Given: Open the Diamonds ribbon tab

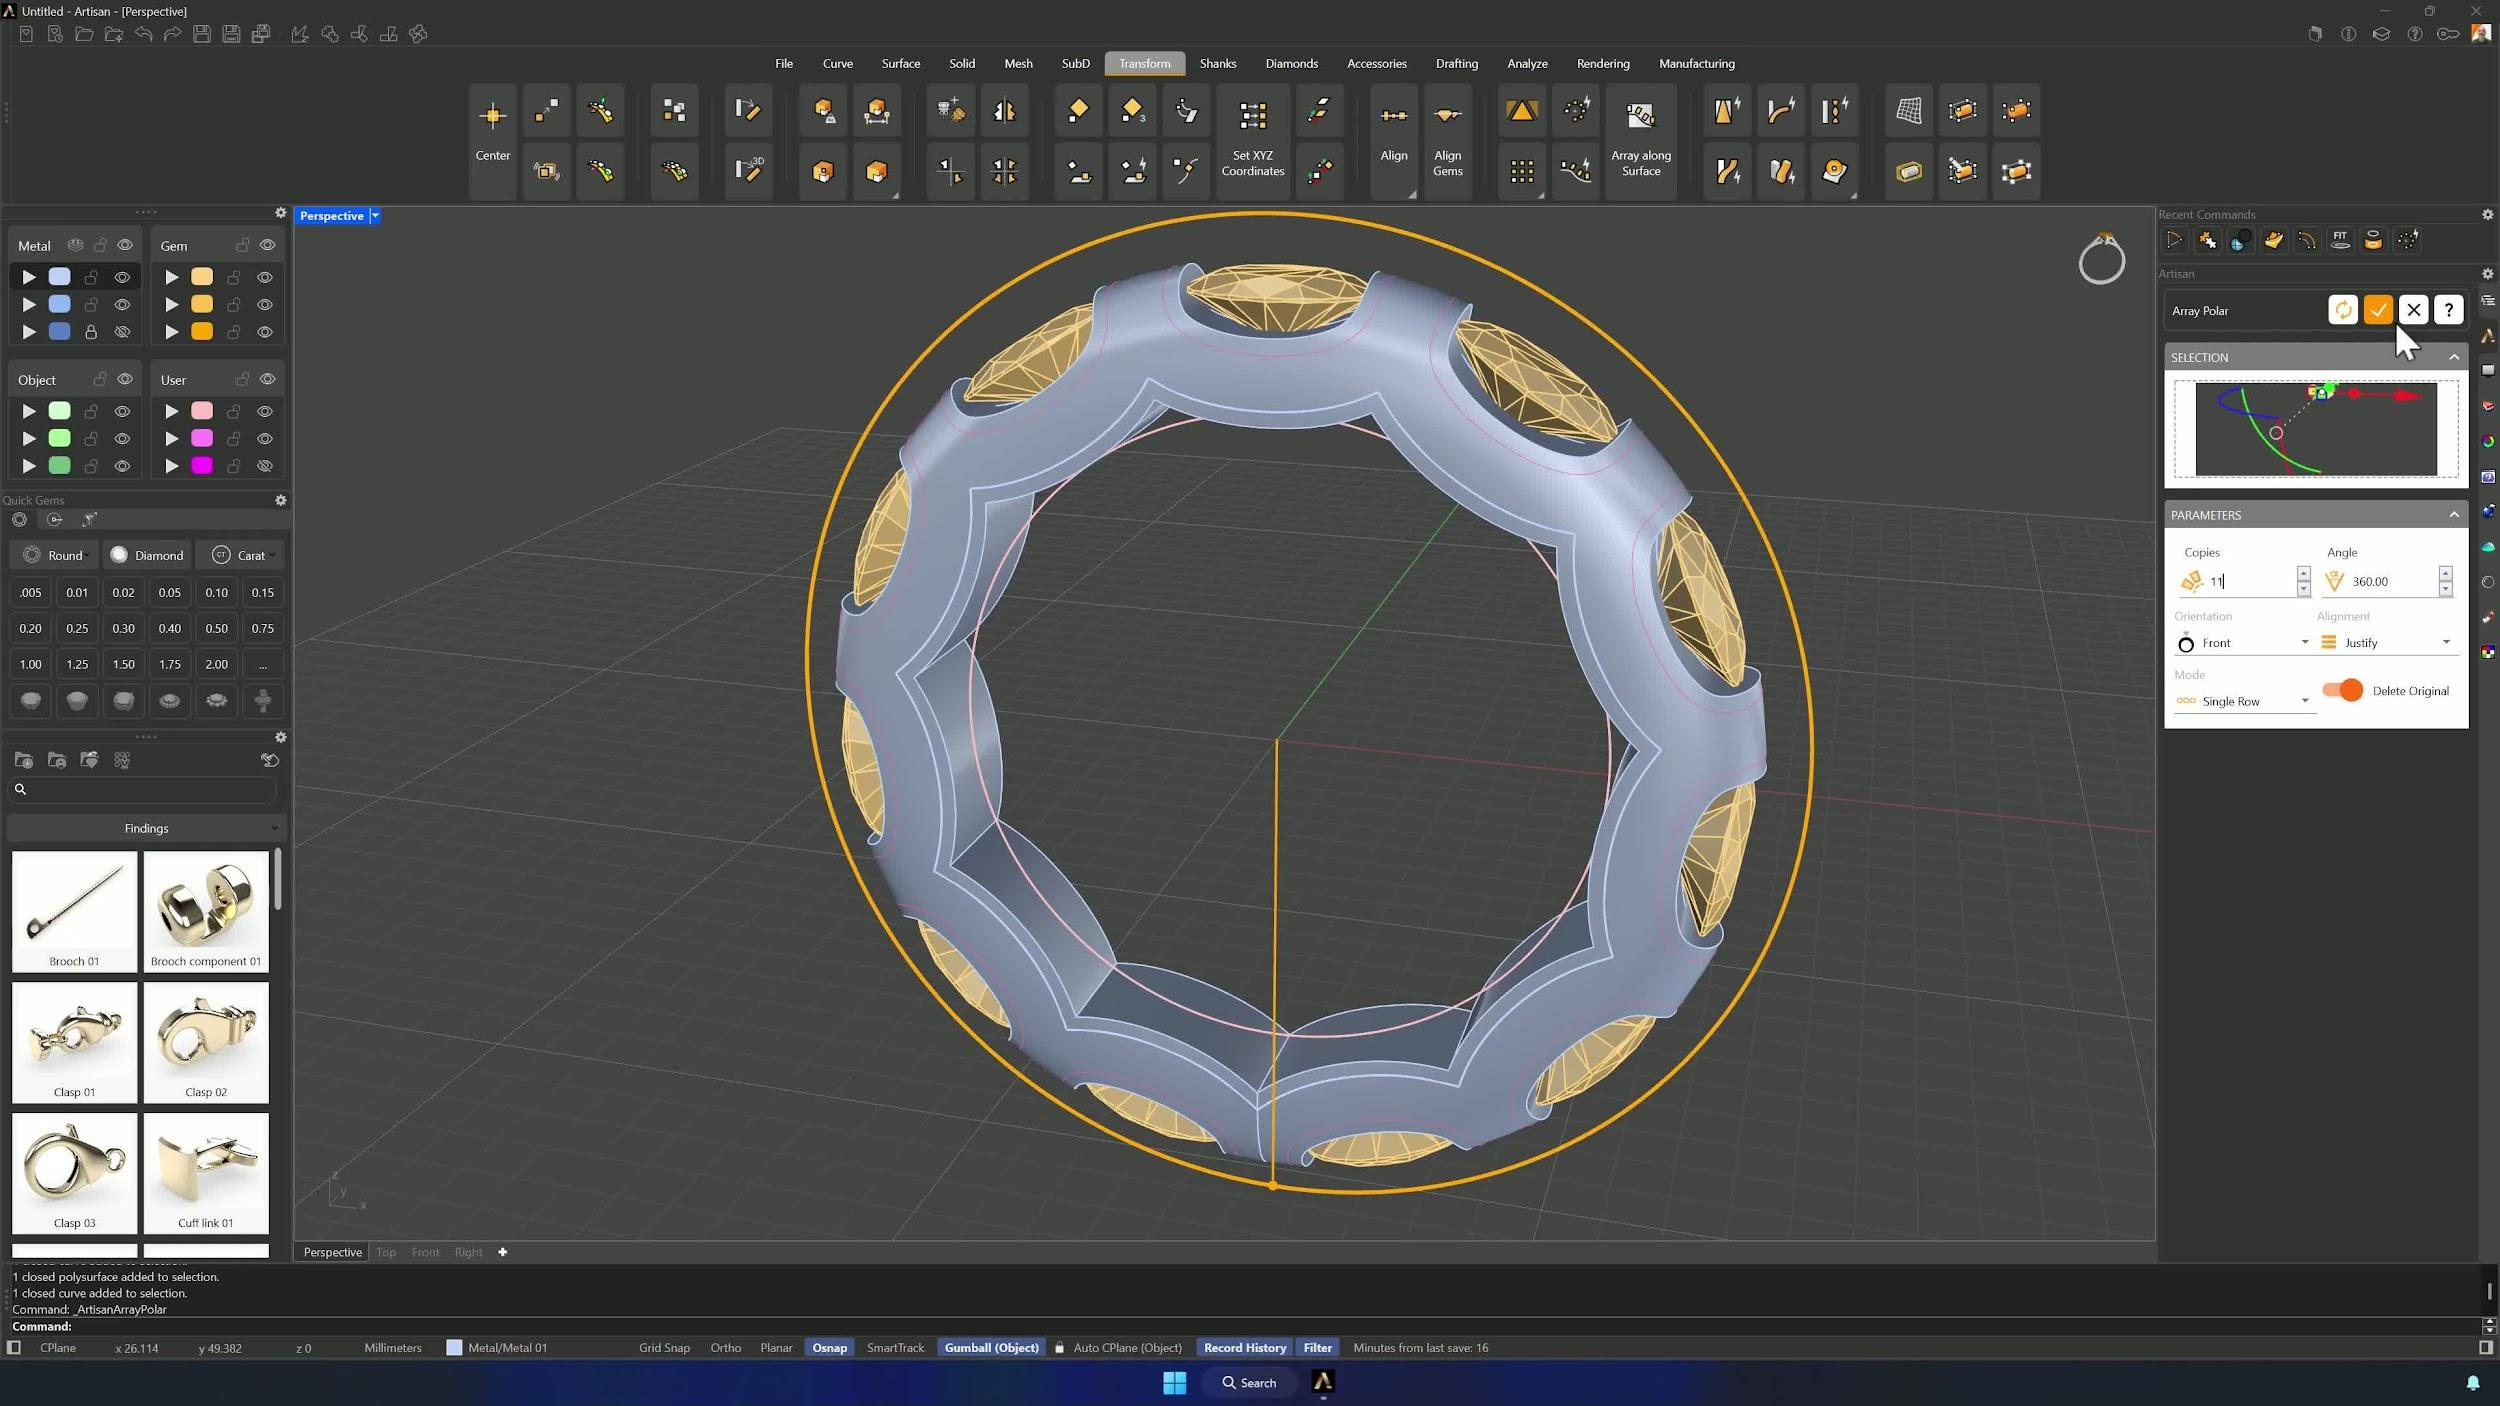Looking at the screenshot, I should [x=1291, y=63].
